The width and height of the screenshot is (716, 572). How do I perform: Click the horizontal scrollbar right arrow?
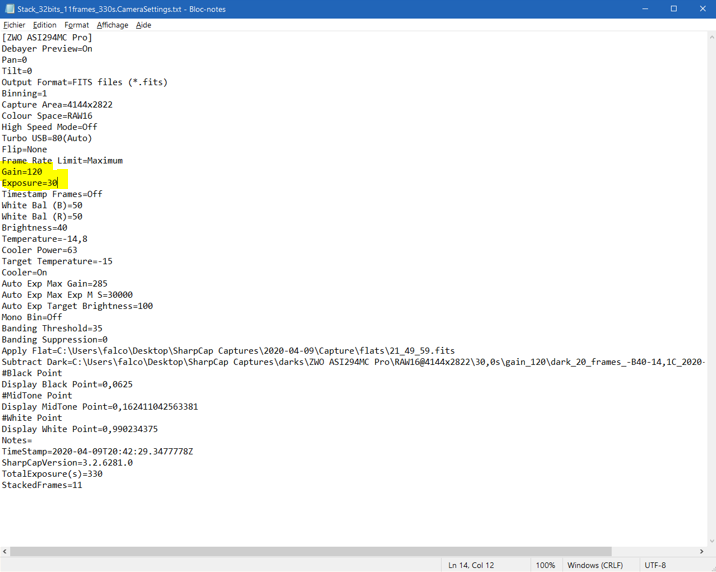[x=701, y=551]
